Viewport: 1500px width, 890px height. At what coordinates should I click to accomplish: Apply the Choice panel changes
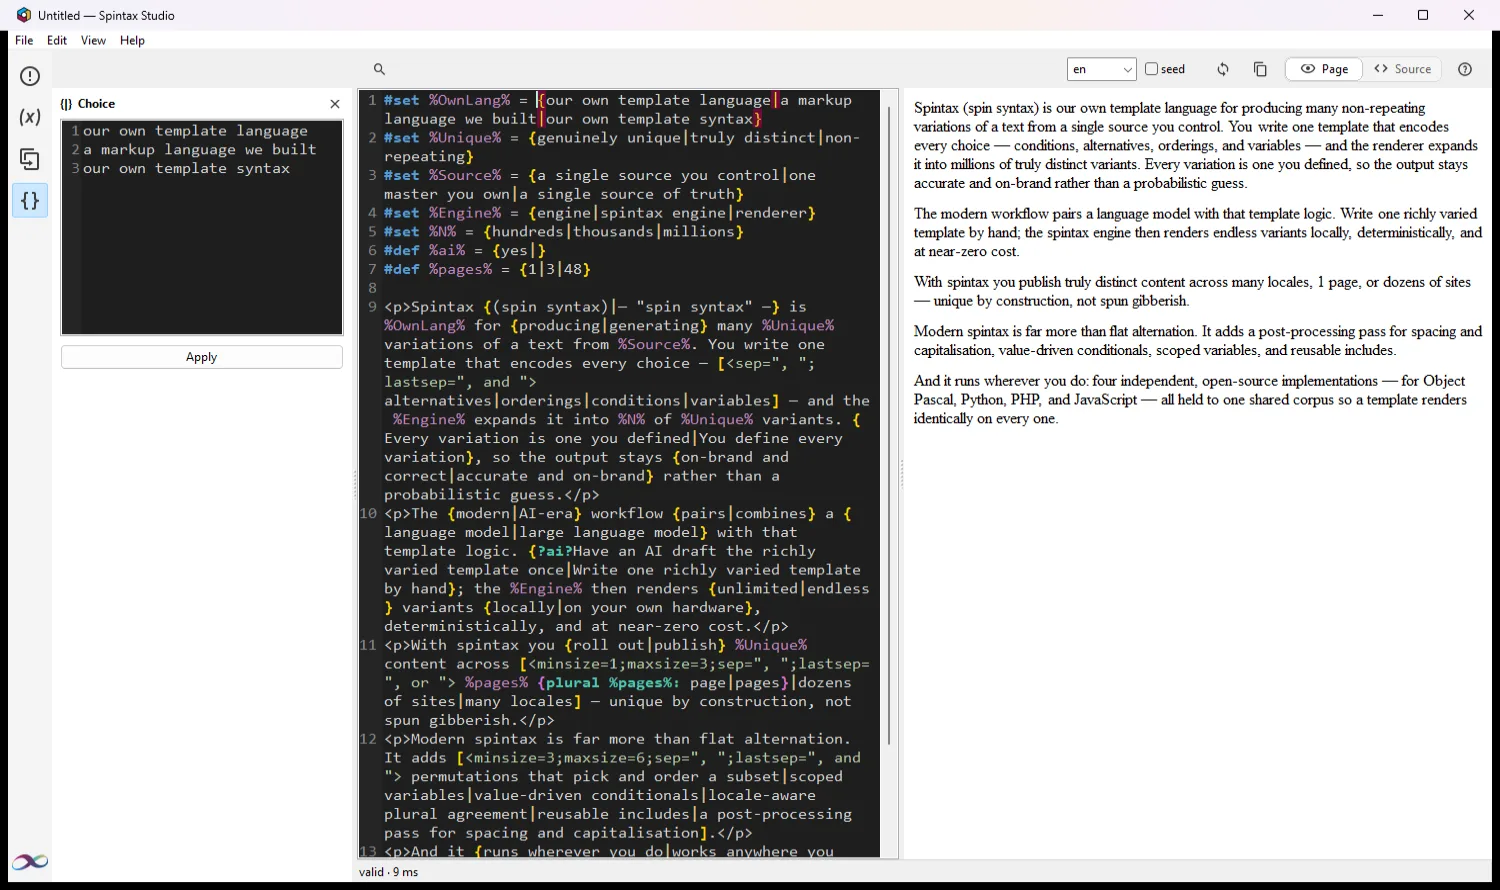pos(202,357)
